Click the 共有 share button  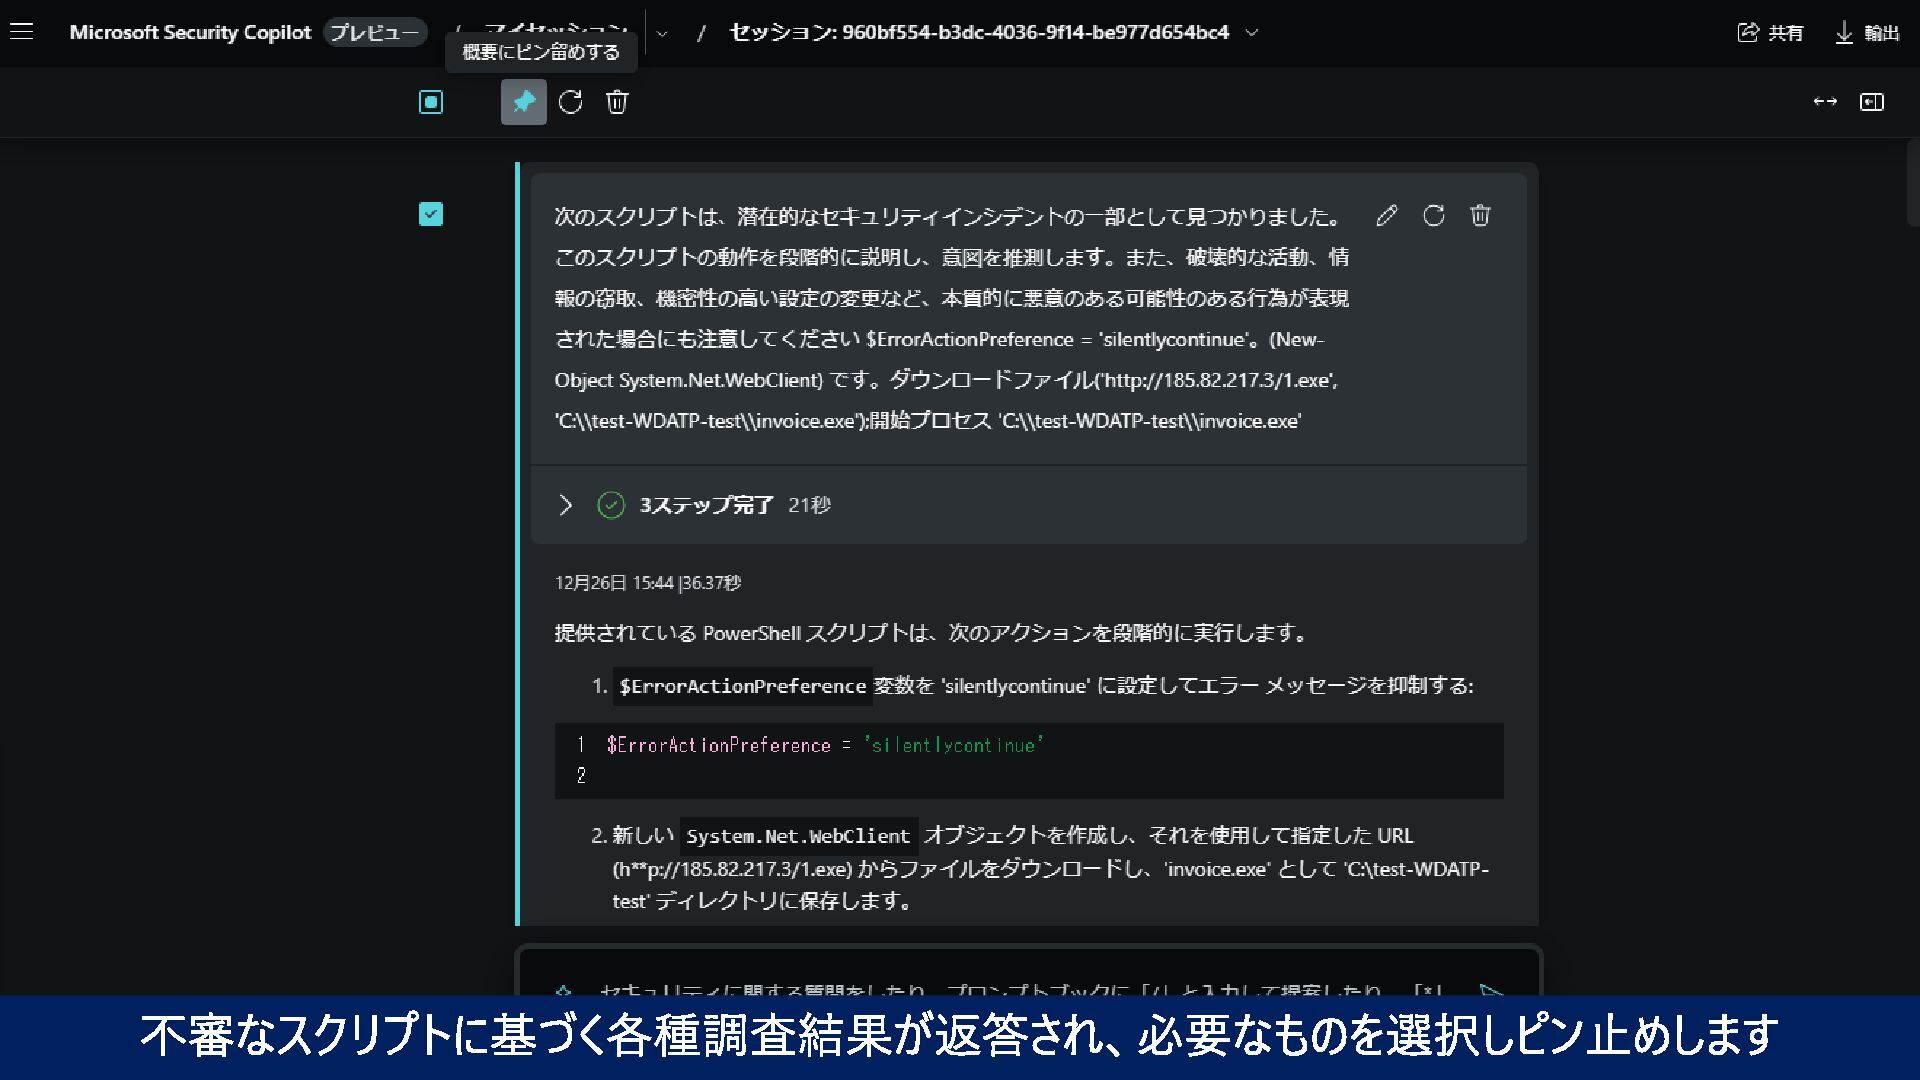pos(1770,33)
